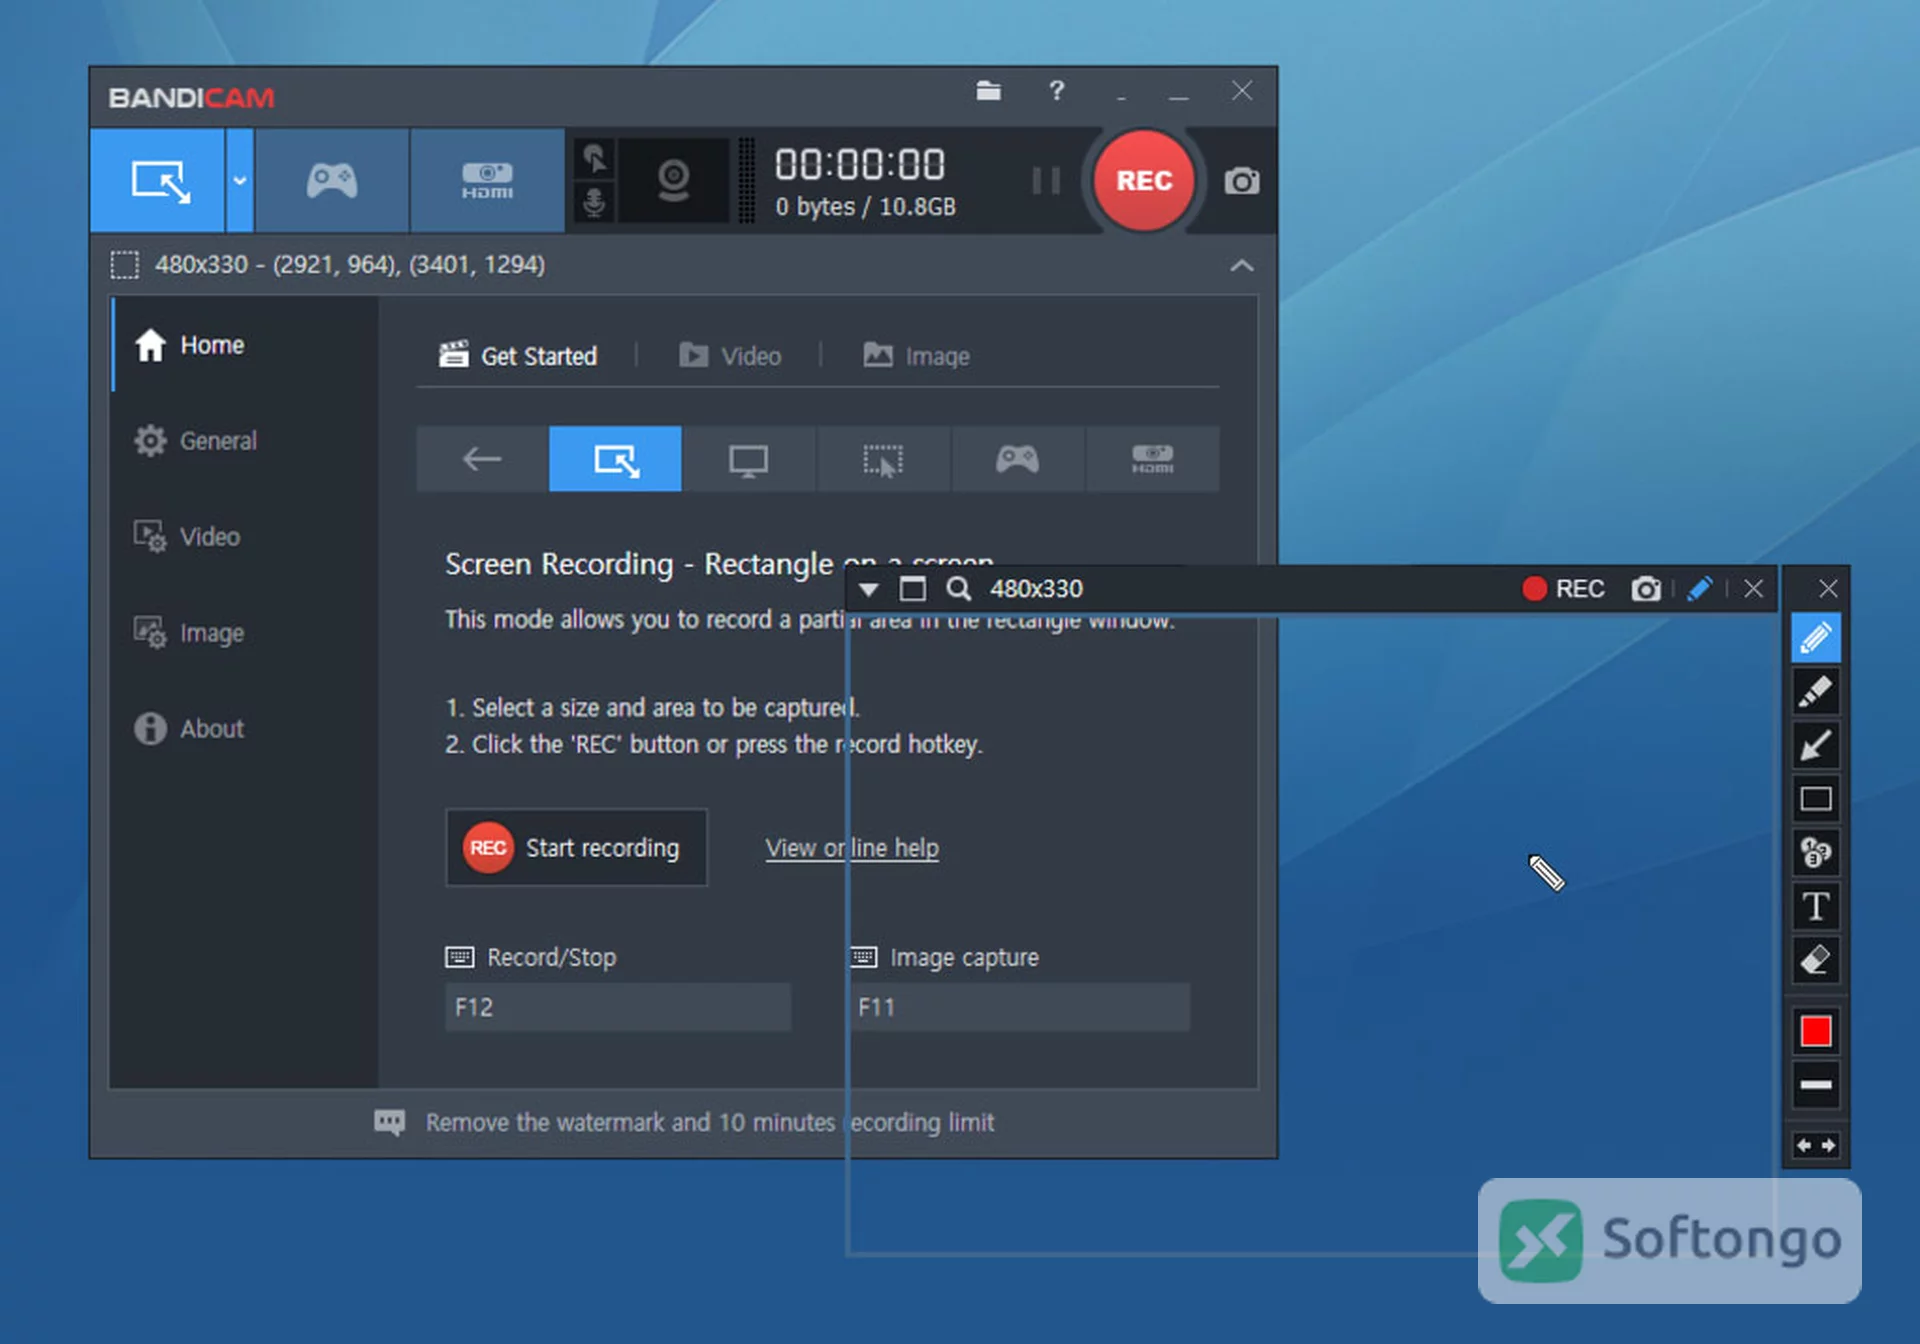Click the Image capture hotkey field F11
The width and height of the screenshot is (1920, 1344).
1019,1007
